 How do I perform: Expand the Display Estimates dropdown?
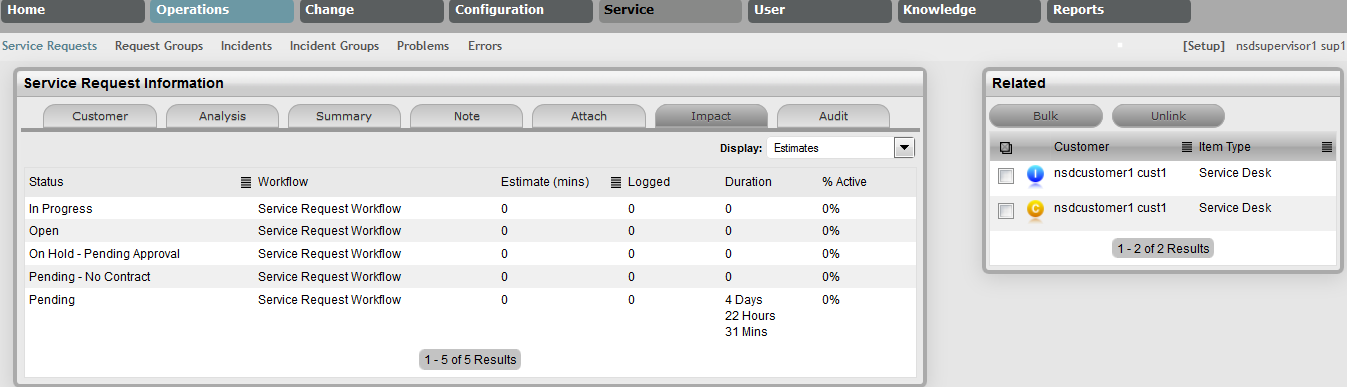(x=841, y=148)
